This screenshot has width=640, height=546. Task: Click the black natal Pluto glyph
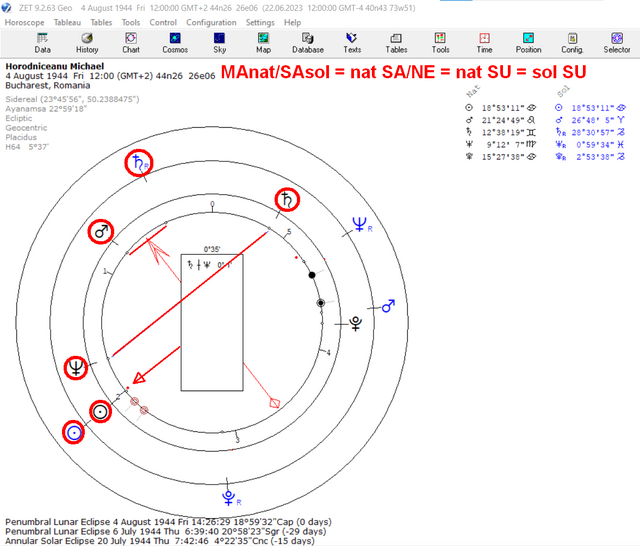point(356,324)
